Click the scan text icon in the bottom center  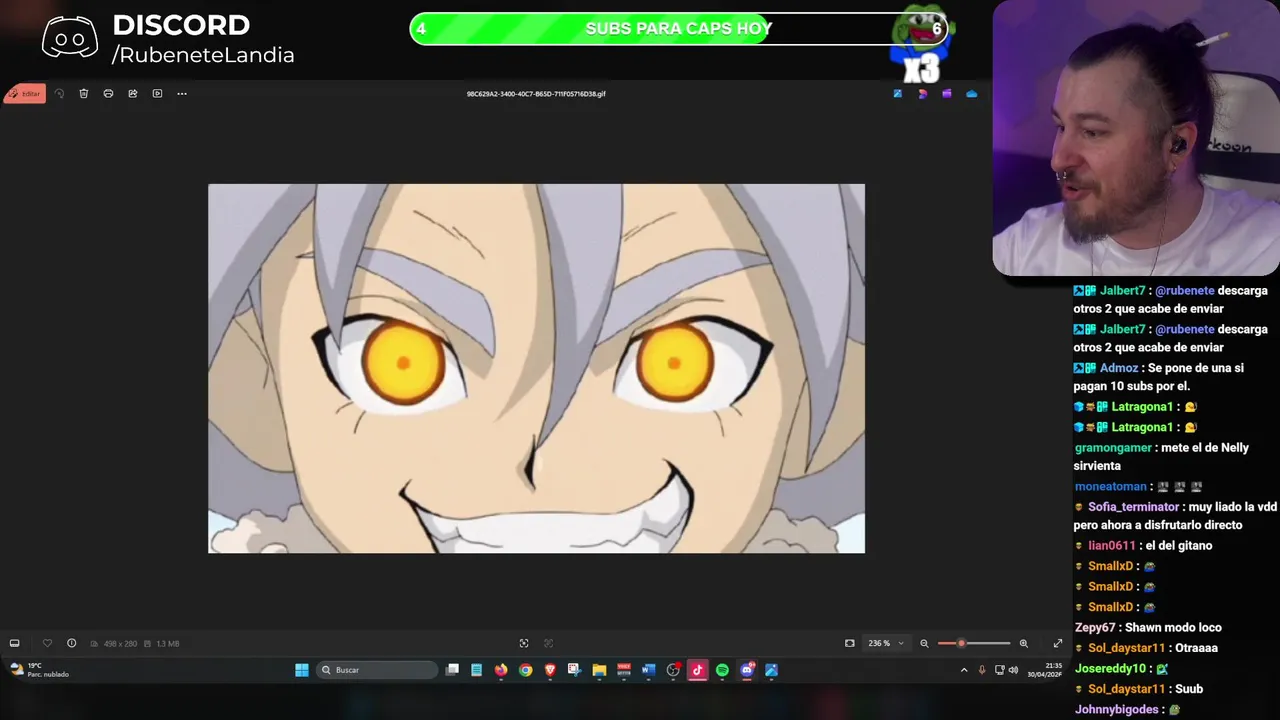524,643
